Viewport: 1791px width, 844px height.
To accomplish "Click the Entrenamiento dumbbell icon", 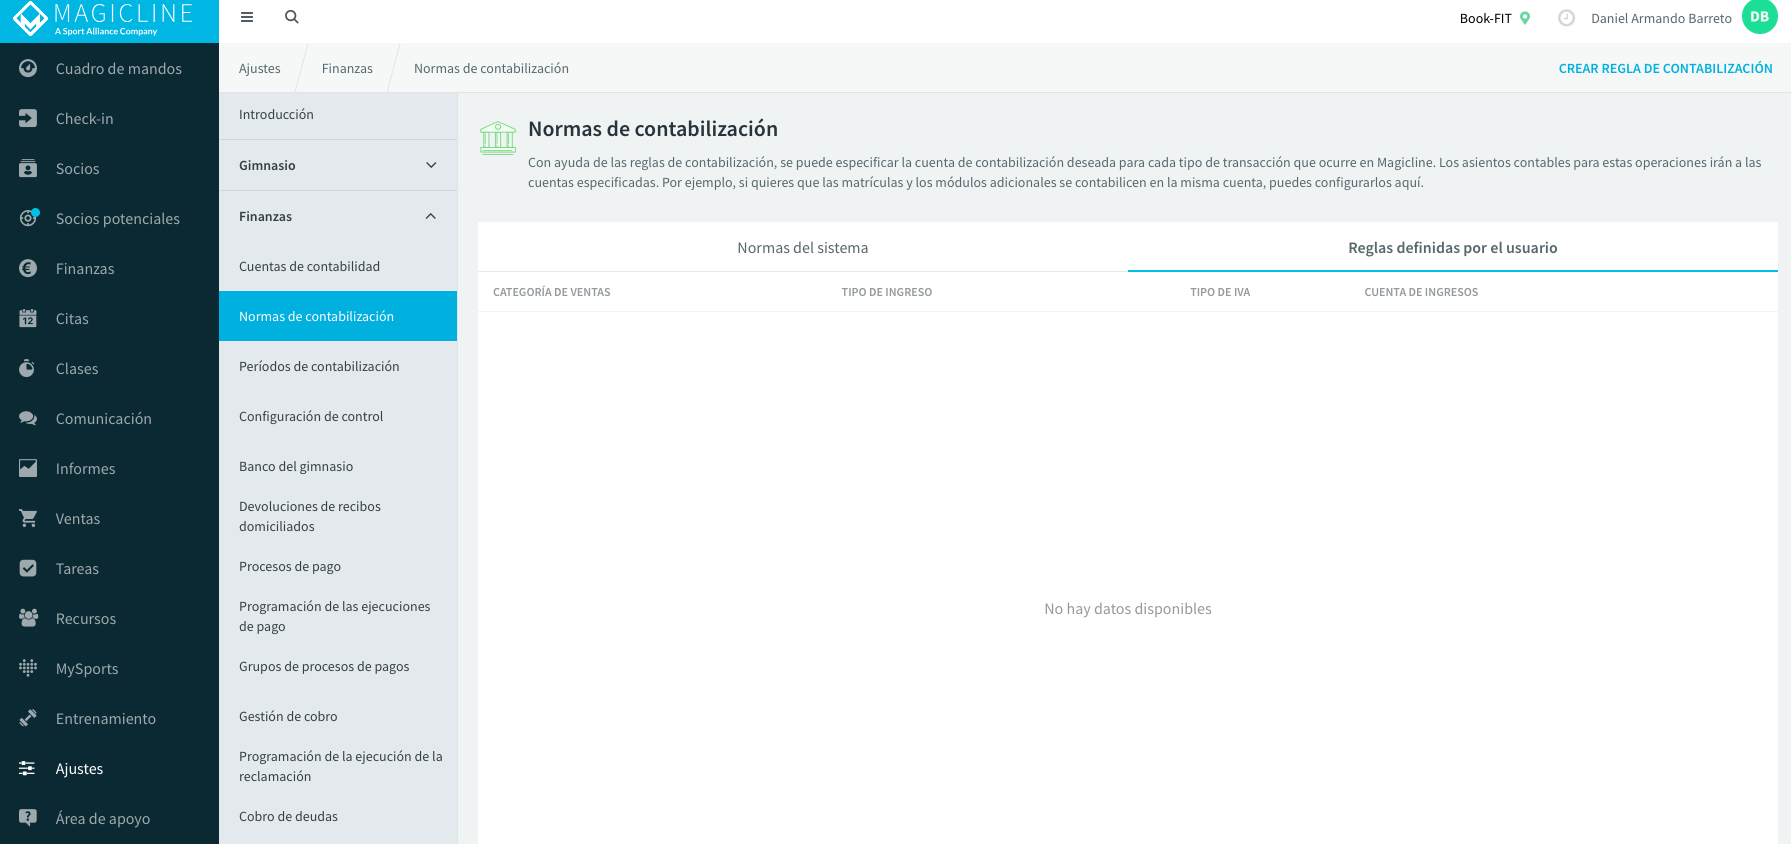I will [28, 718].
